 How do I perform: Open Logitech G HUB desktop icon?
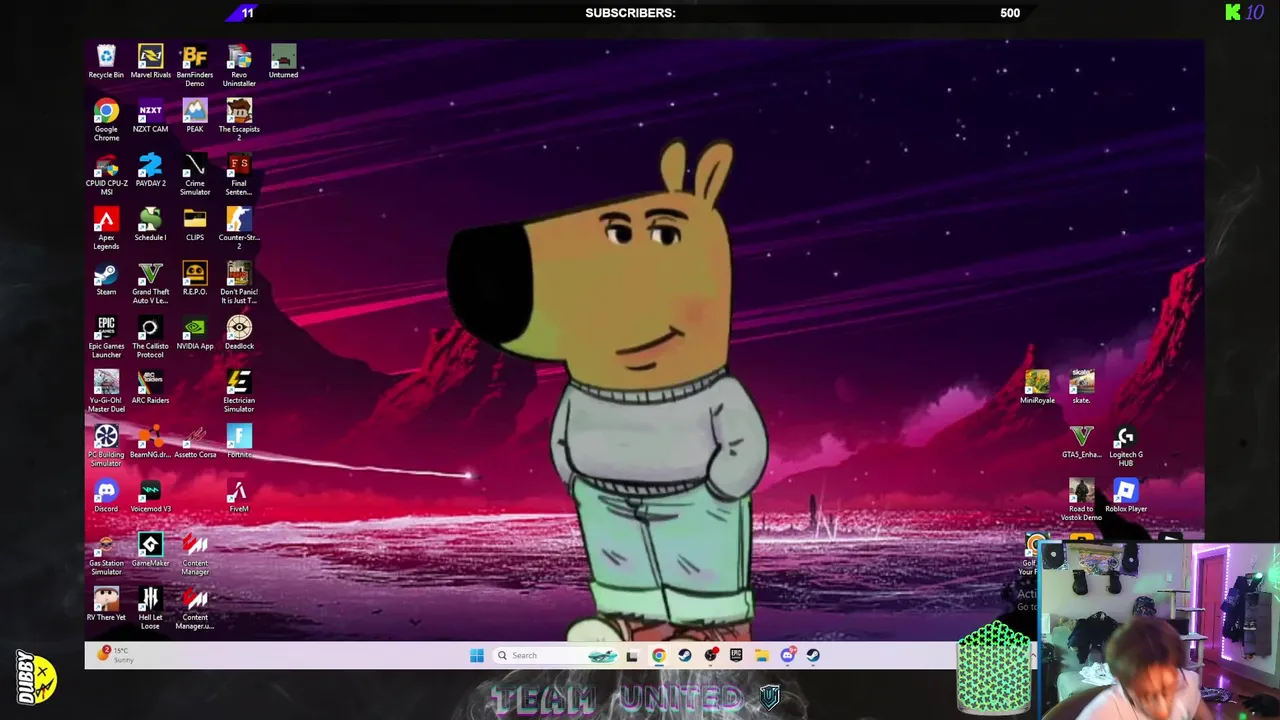click(x=1126, y=445)
